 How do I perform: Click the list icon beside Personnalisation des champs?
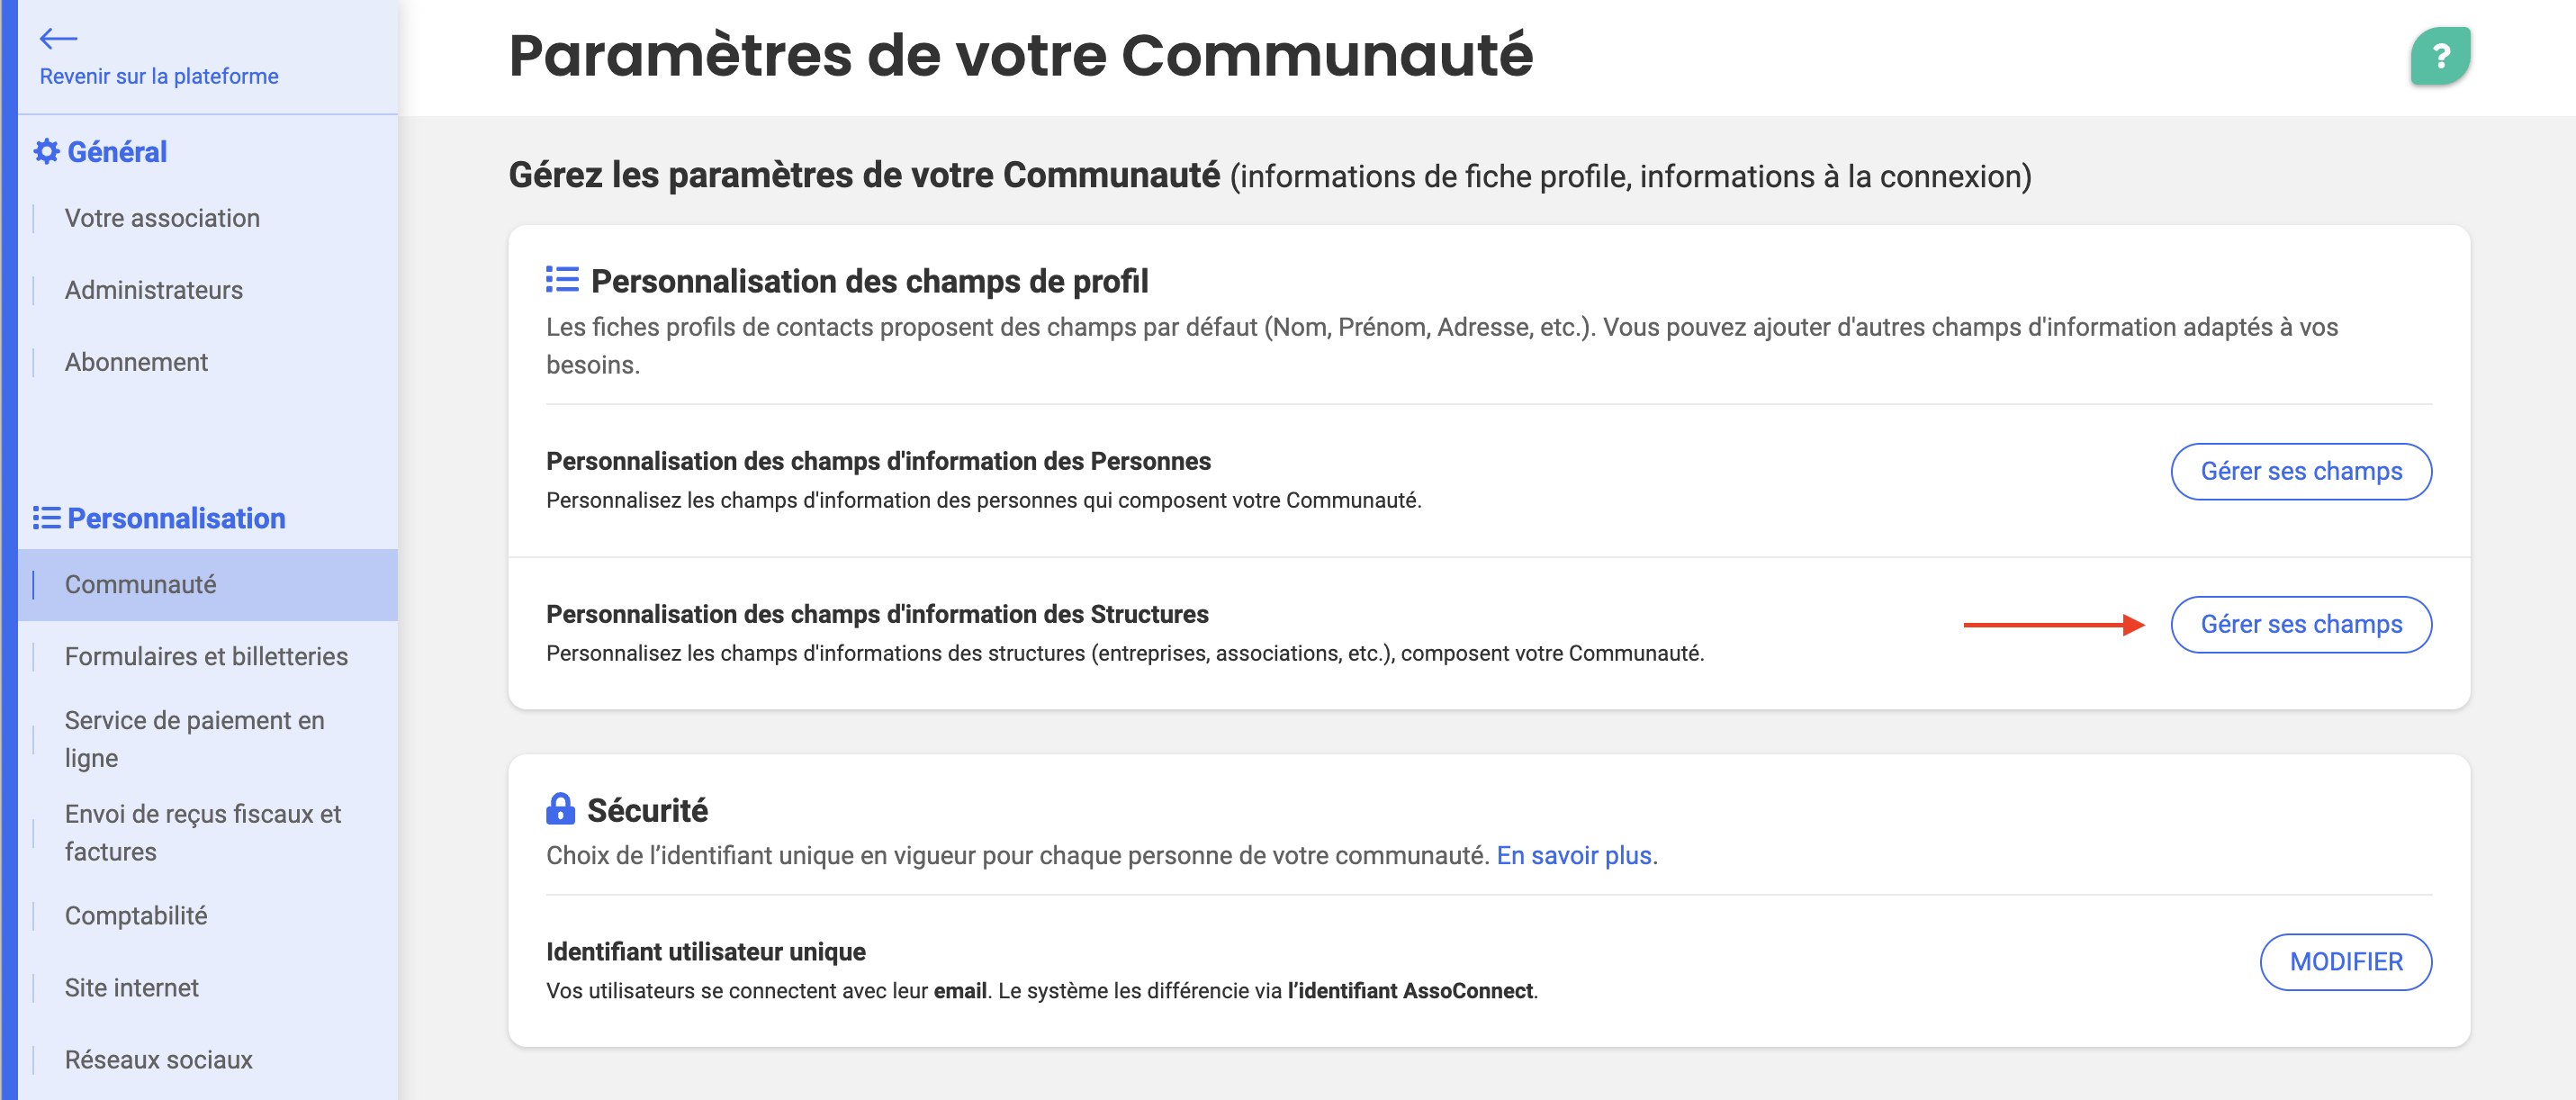(x=562, y=280)
